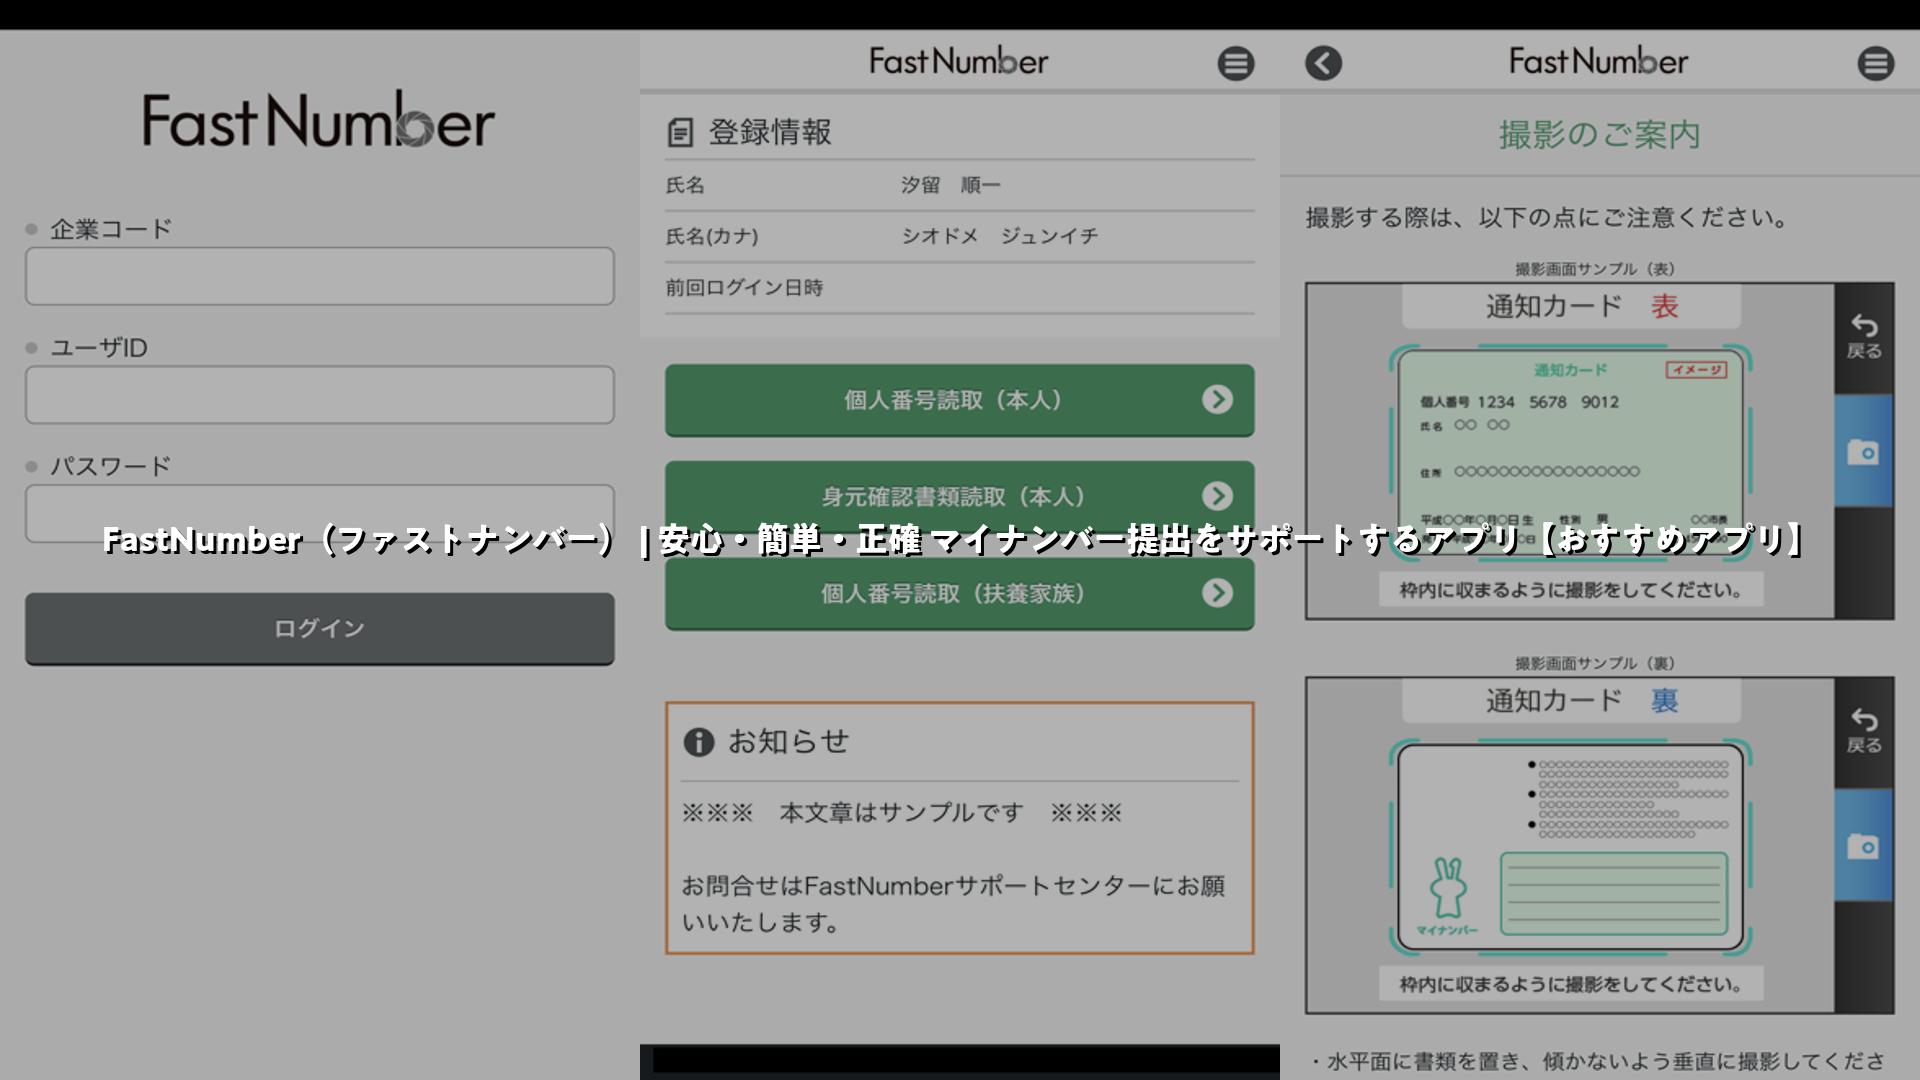Click 枠内に収まるように撮影 message in 裏 sample

pyautogui.click(x=1571, y=984)
